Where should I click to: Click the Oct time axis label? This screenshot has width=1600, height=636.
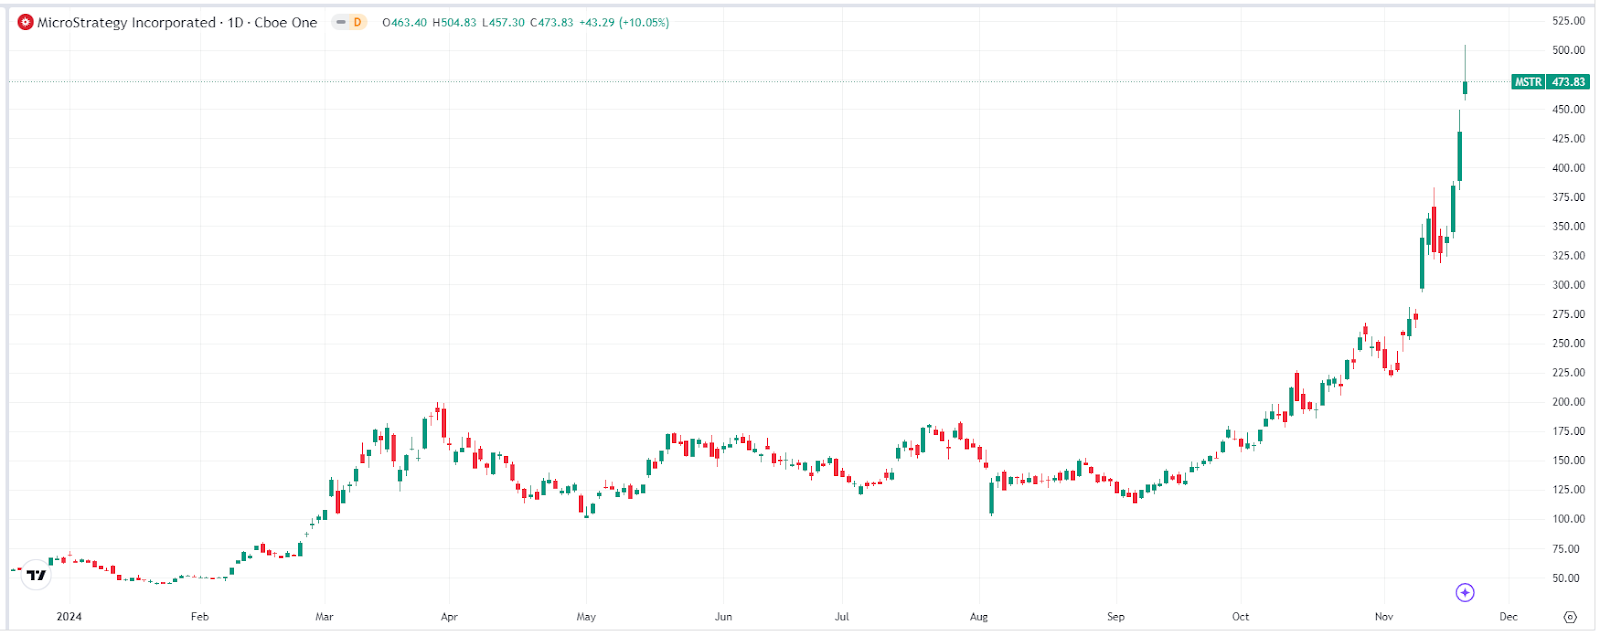[1240, 617]
